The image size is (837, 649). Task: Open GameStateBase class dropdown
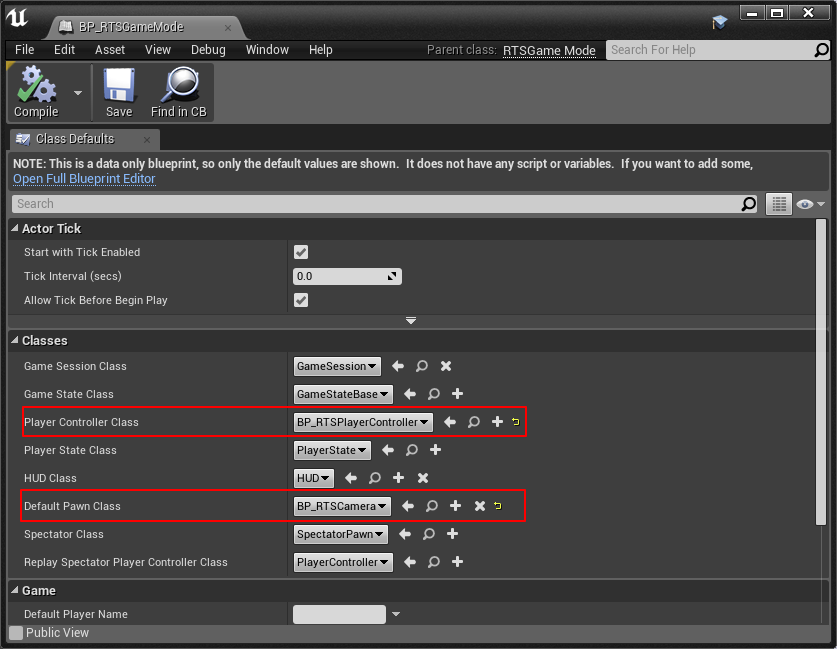(343, 394)
